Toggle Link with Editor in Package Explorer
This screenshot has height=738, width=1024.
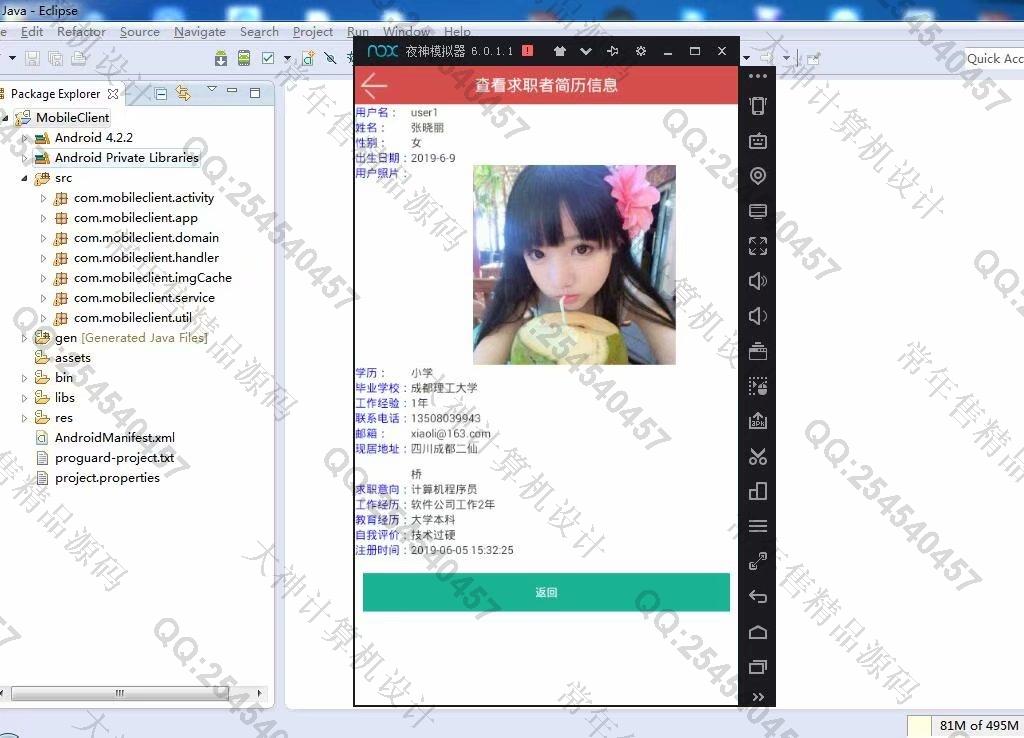click(184, 94)
